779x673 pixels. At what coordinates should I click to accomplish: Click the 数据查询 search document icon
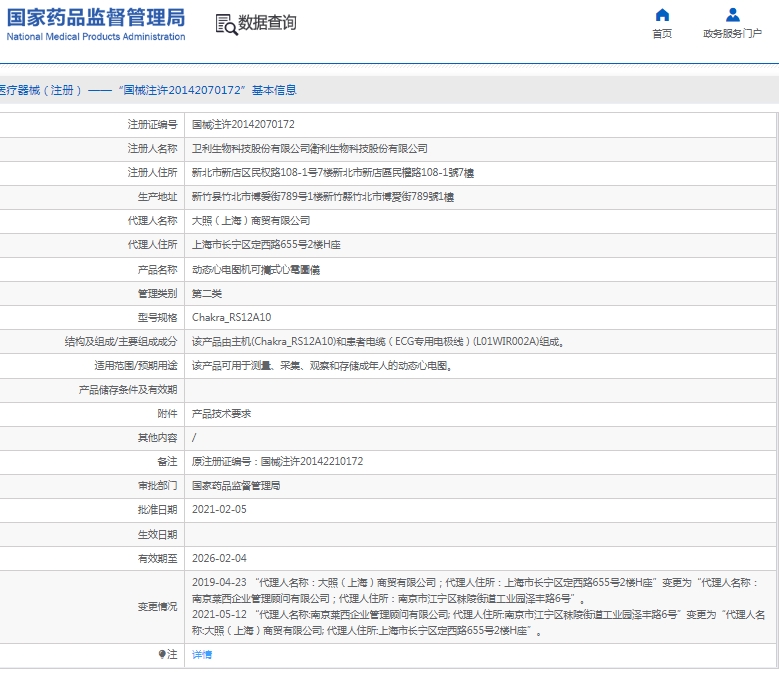pos(226,24)
